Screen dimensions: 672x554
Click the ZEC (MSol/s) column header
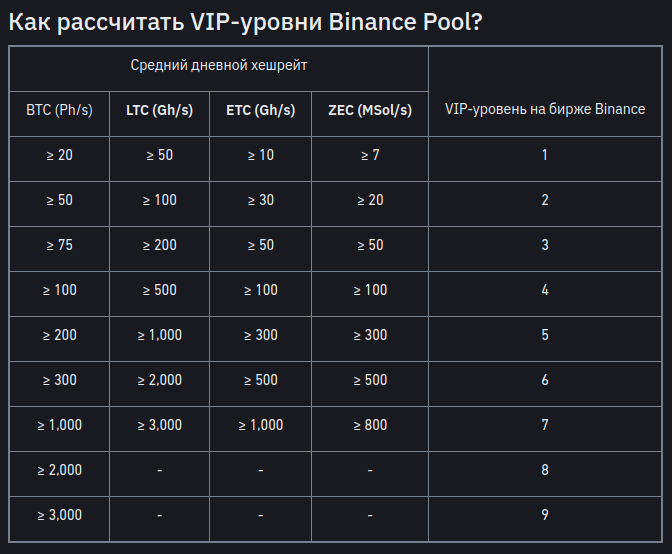point(369,110)
